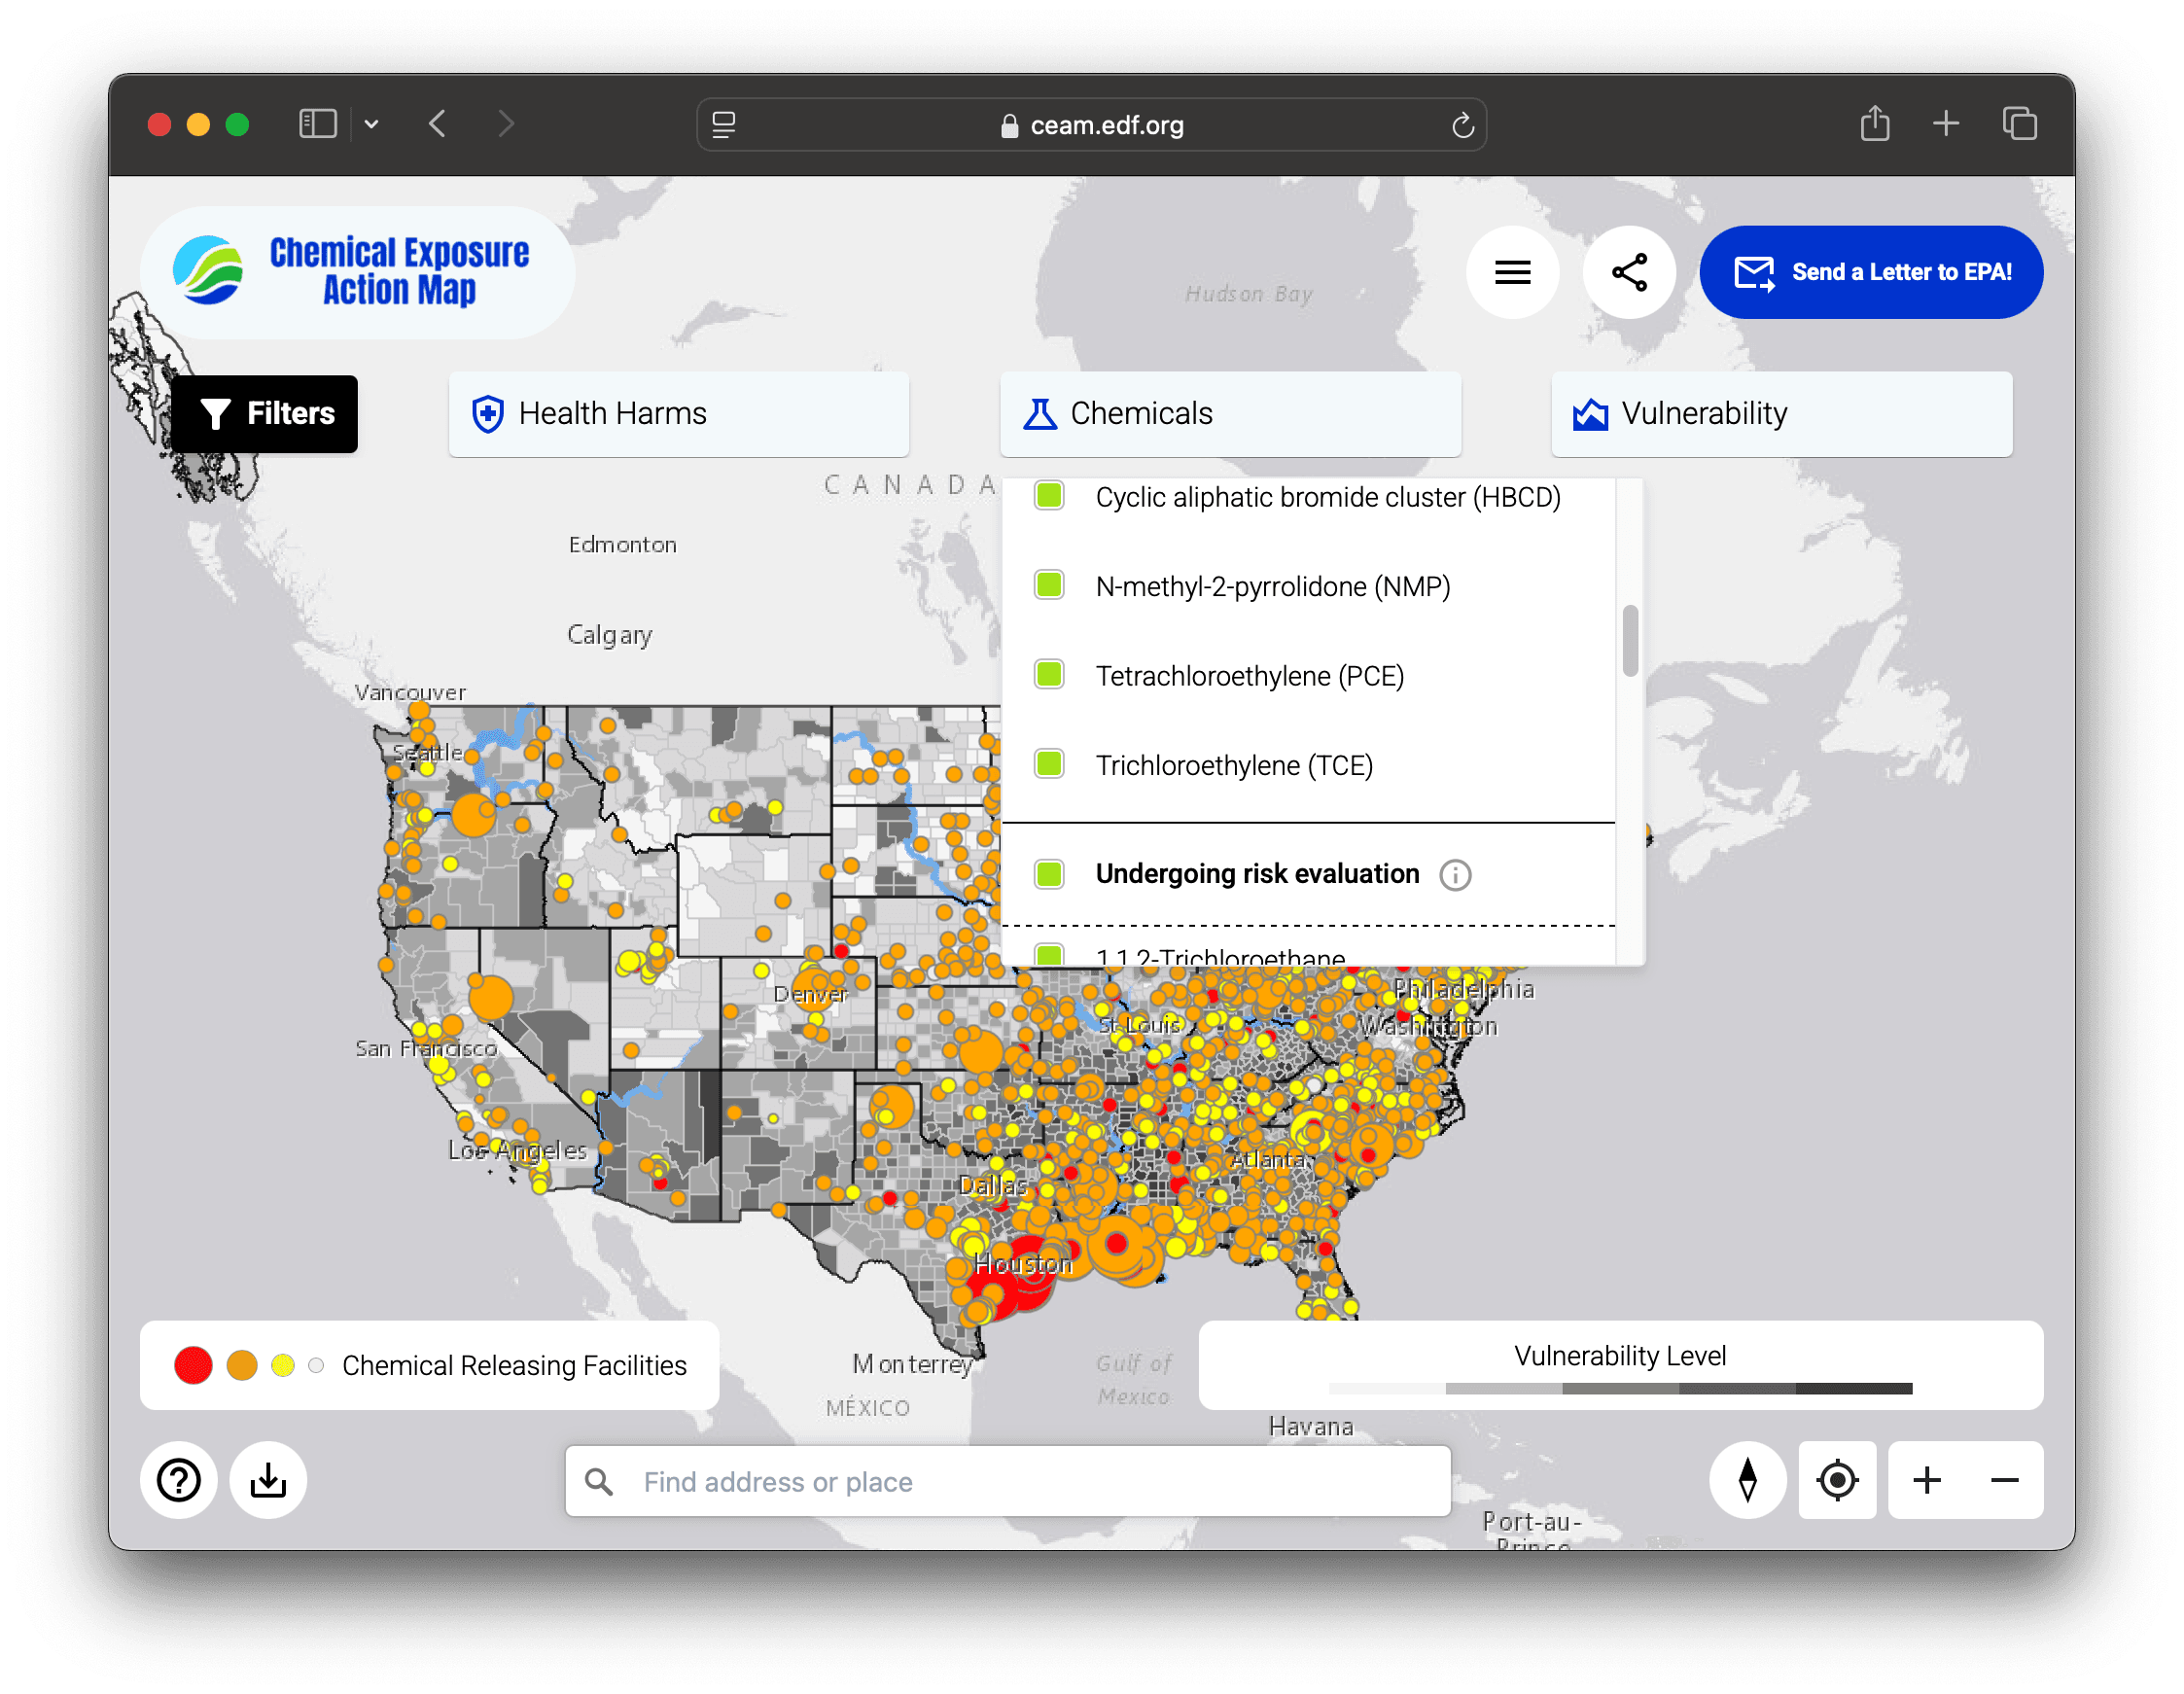Click Trichloroethylene (TCE) label
This screenshot has height=1694, width=2184.
coord(1234,765)
